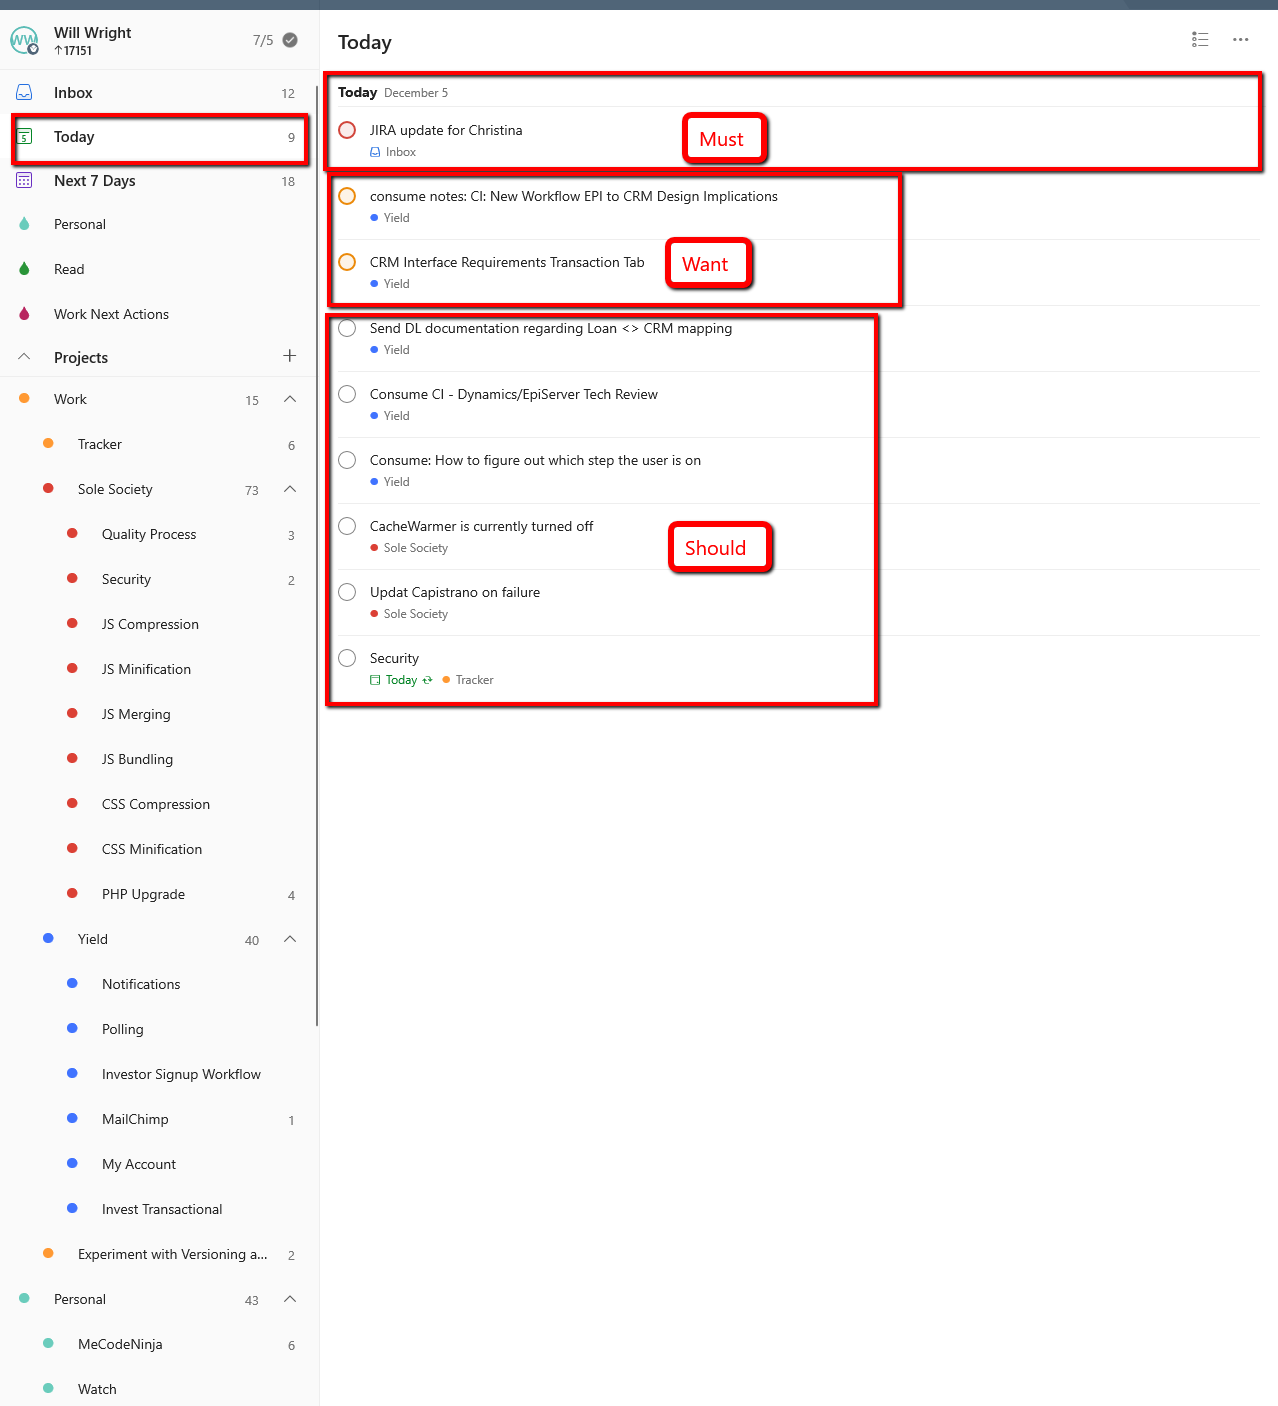This screenshot has height=1406, width=1278.
Task: Select the CSS Compression project
Action: click(x=158, y=804)
